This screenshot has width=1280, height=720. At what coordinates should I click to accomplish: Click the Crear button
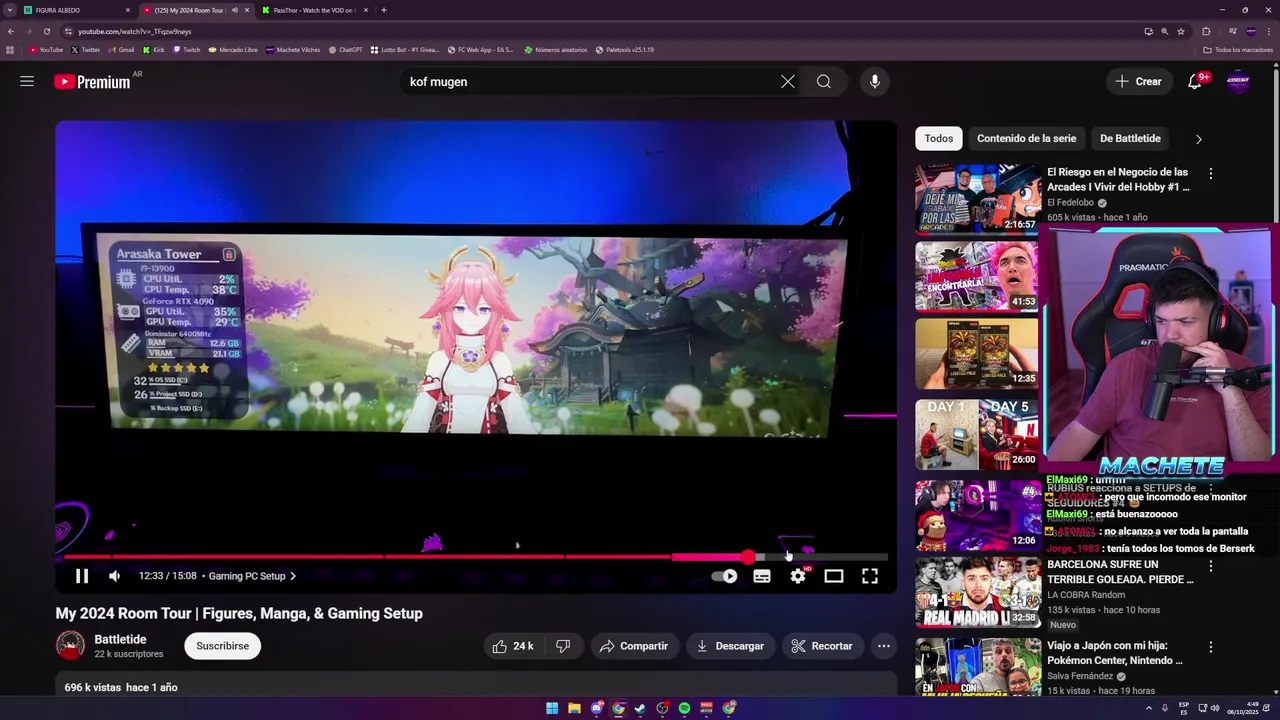pos(1139,82)
